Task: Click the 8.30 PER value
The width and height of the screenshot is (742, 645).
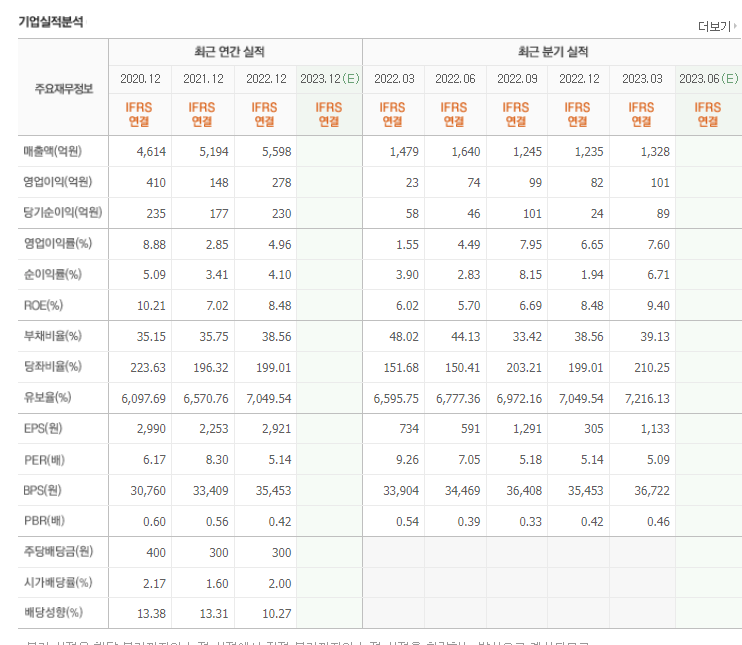Action: 217,460
